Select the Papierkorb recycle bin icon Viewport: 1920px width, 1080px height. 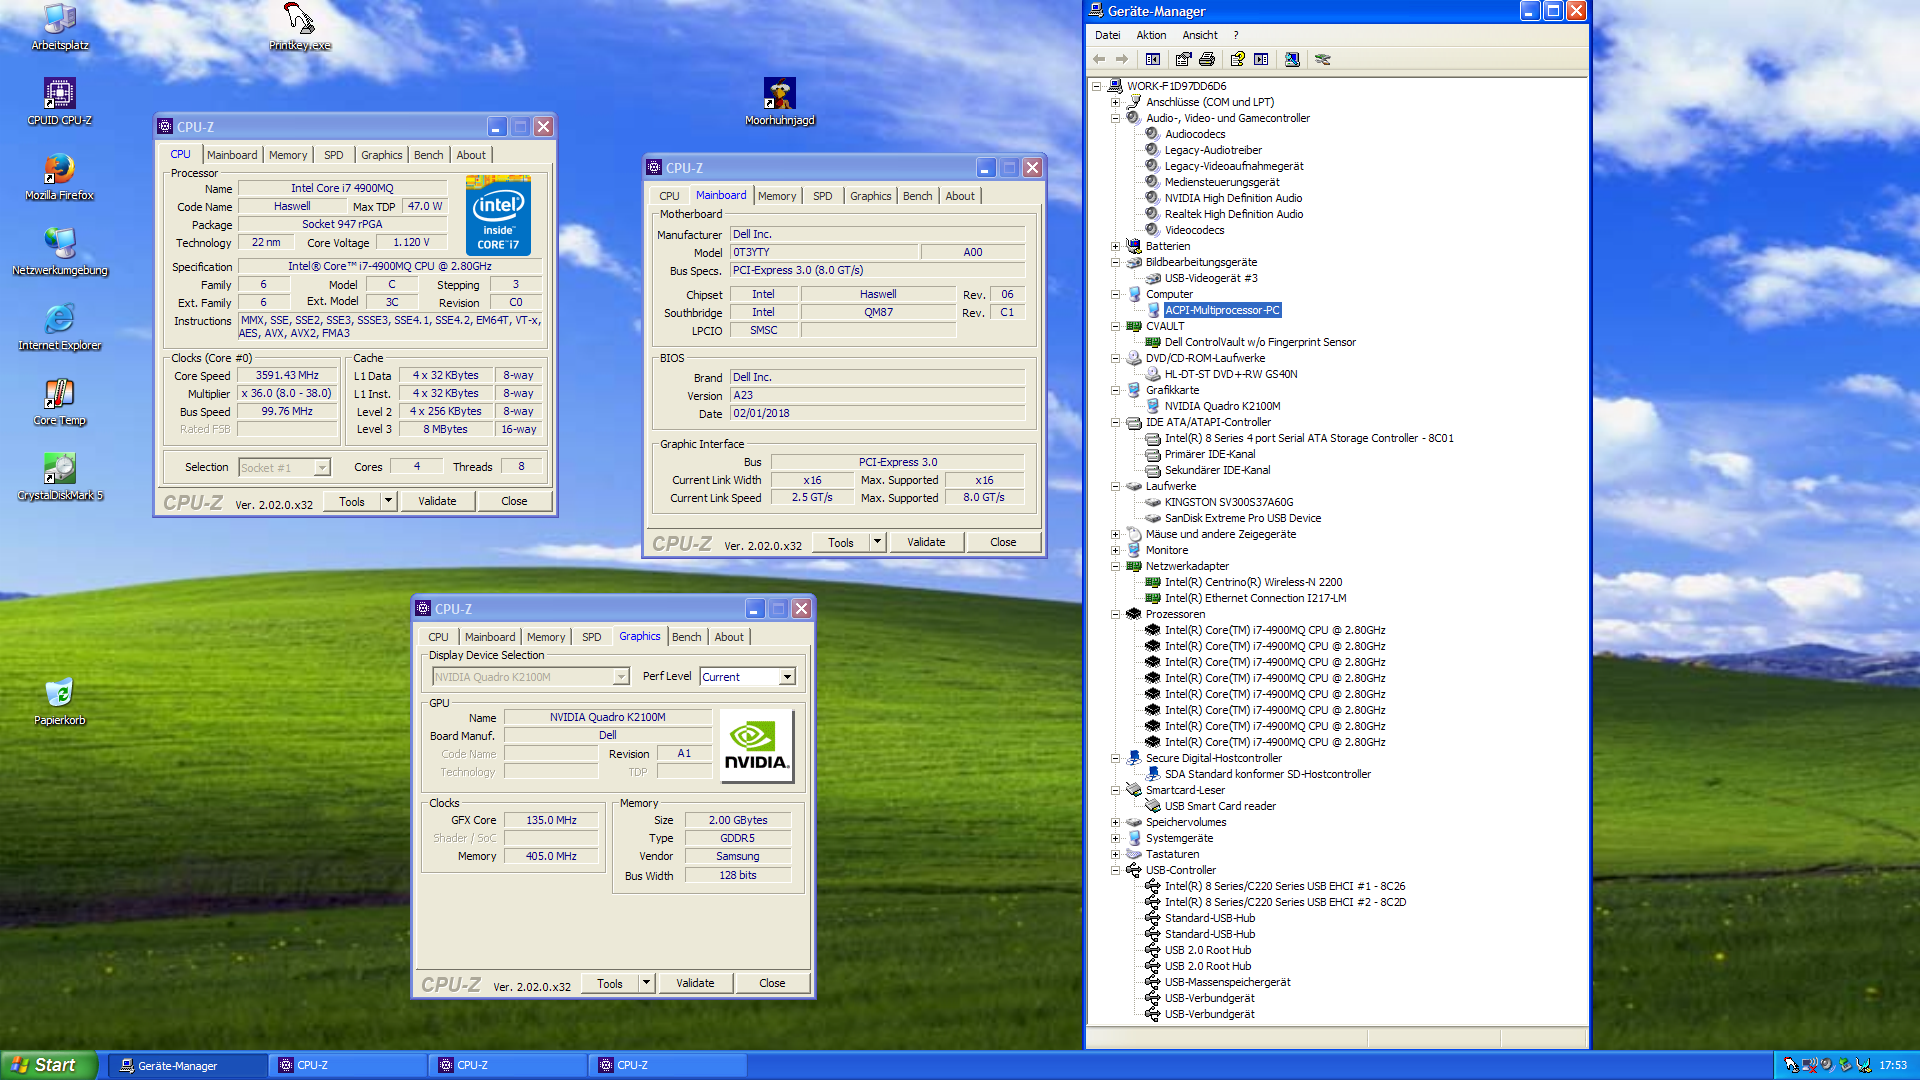coord(60,702)
